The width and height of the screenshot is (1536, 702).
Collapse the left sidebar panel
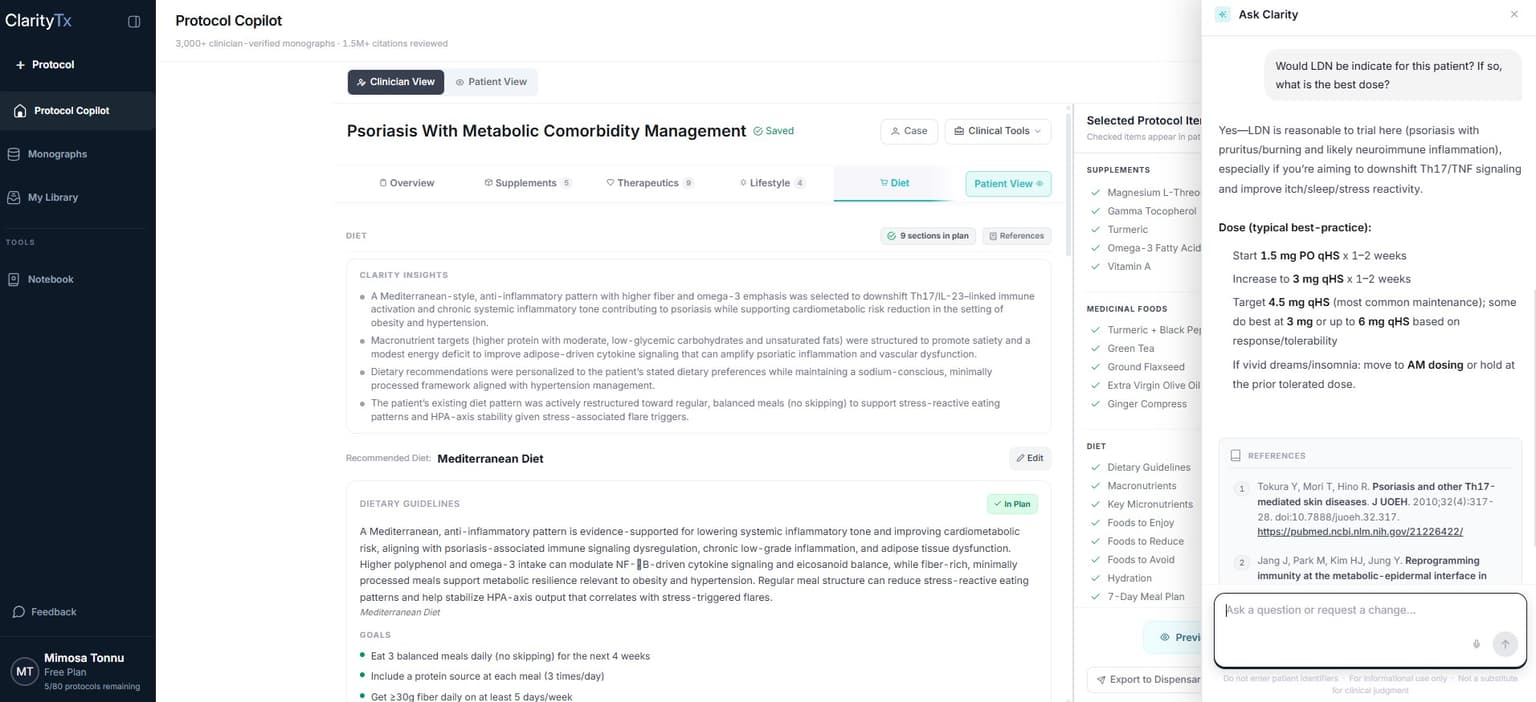click(x=135, y=21)
